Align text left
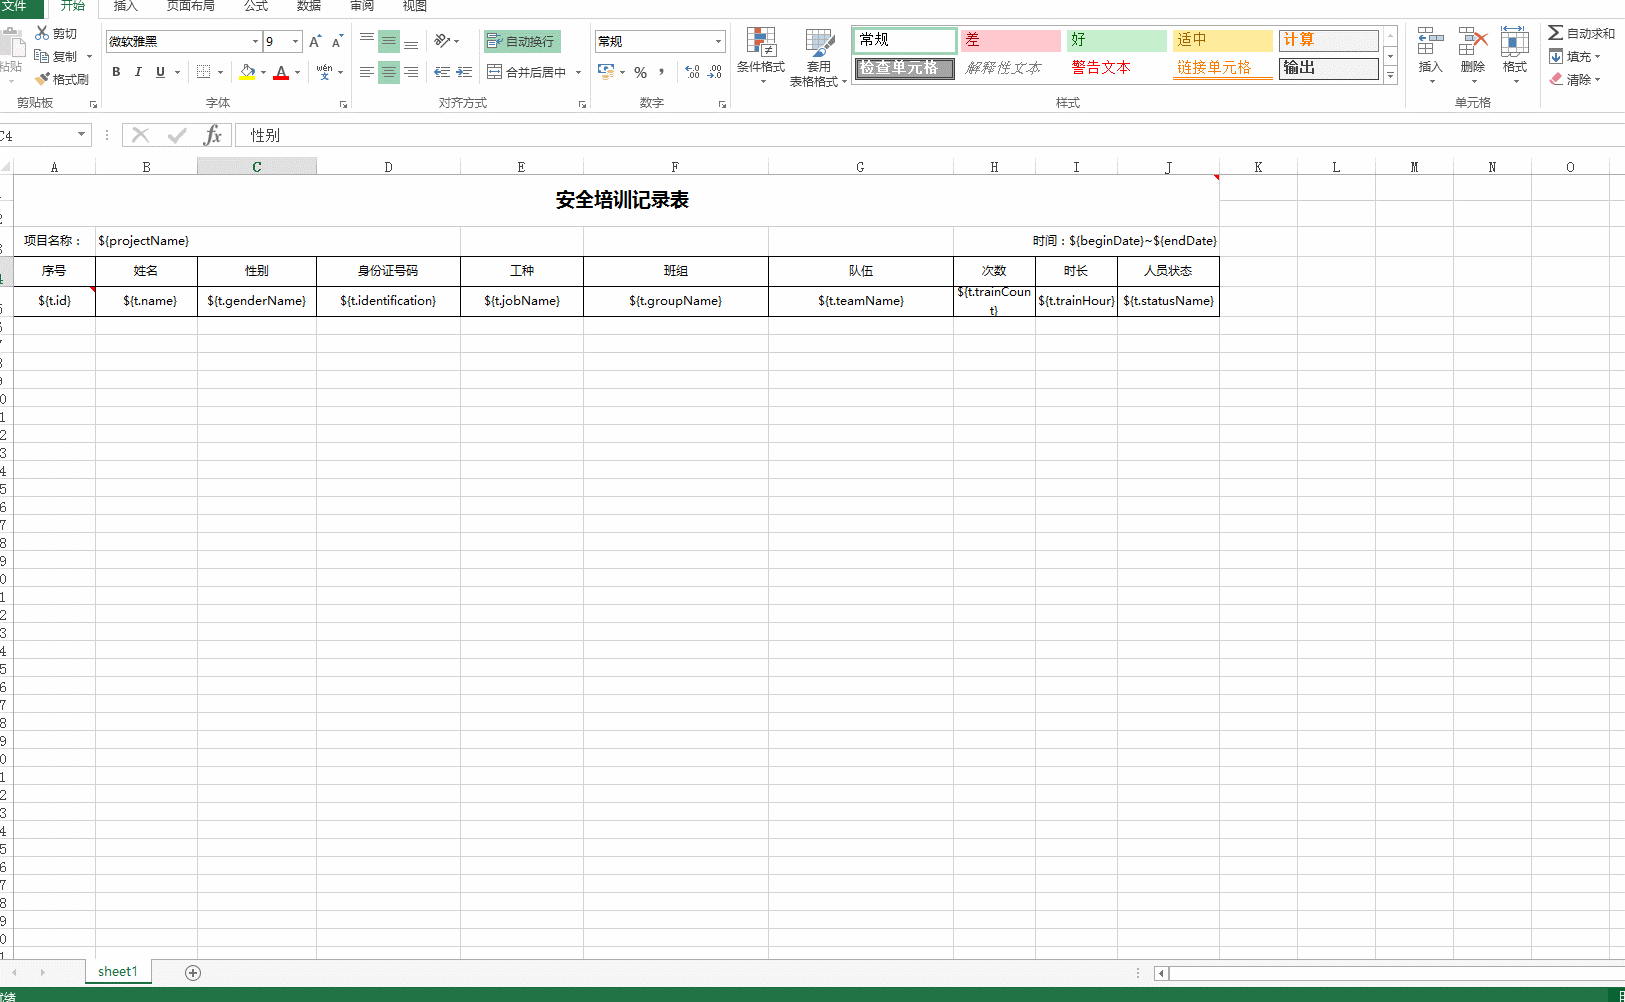This screenshot has height=1002, width=1625. point(367,72)
